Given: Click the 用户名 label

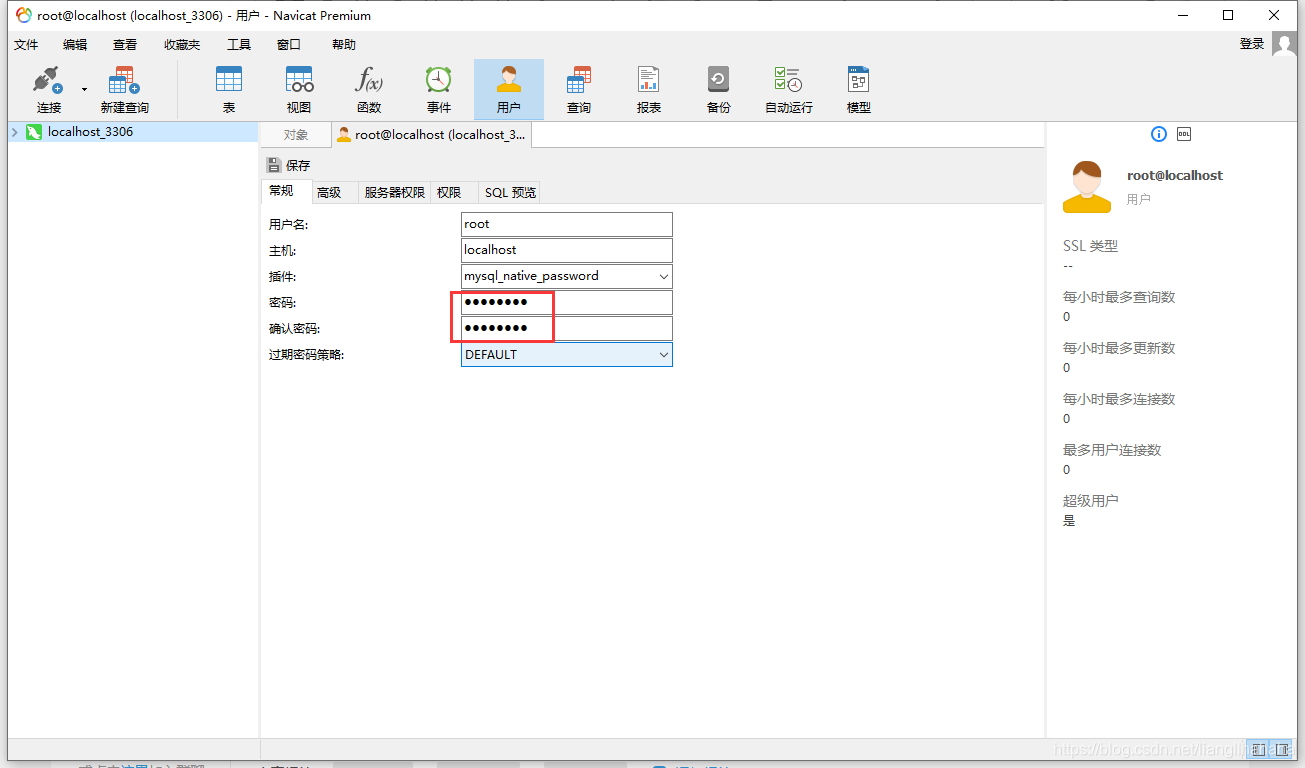Looking at the screenshot, I should tap(288, 225).
